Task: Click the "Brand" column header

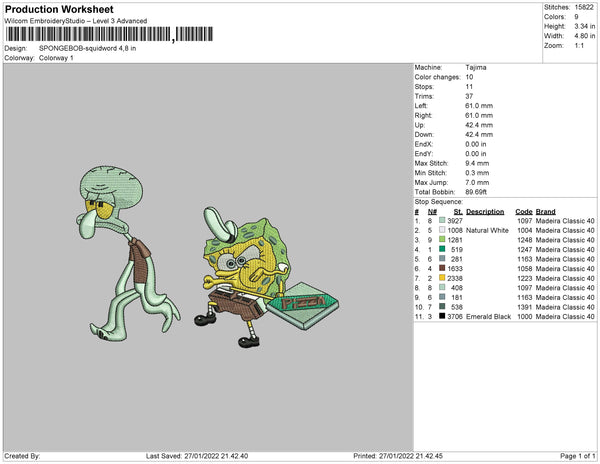Action: [545, 212]
